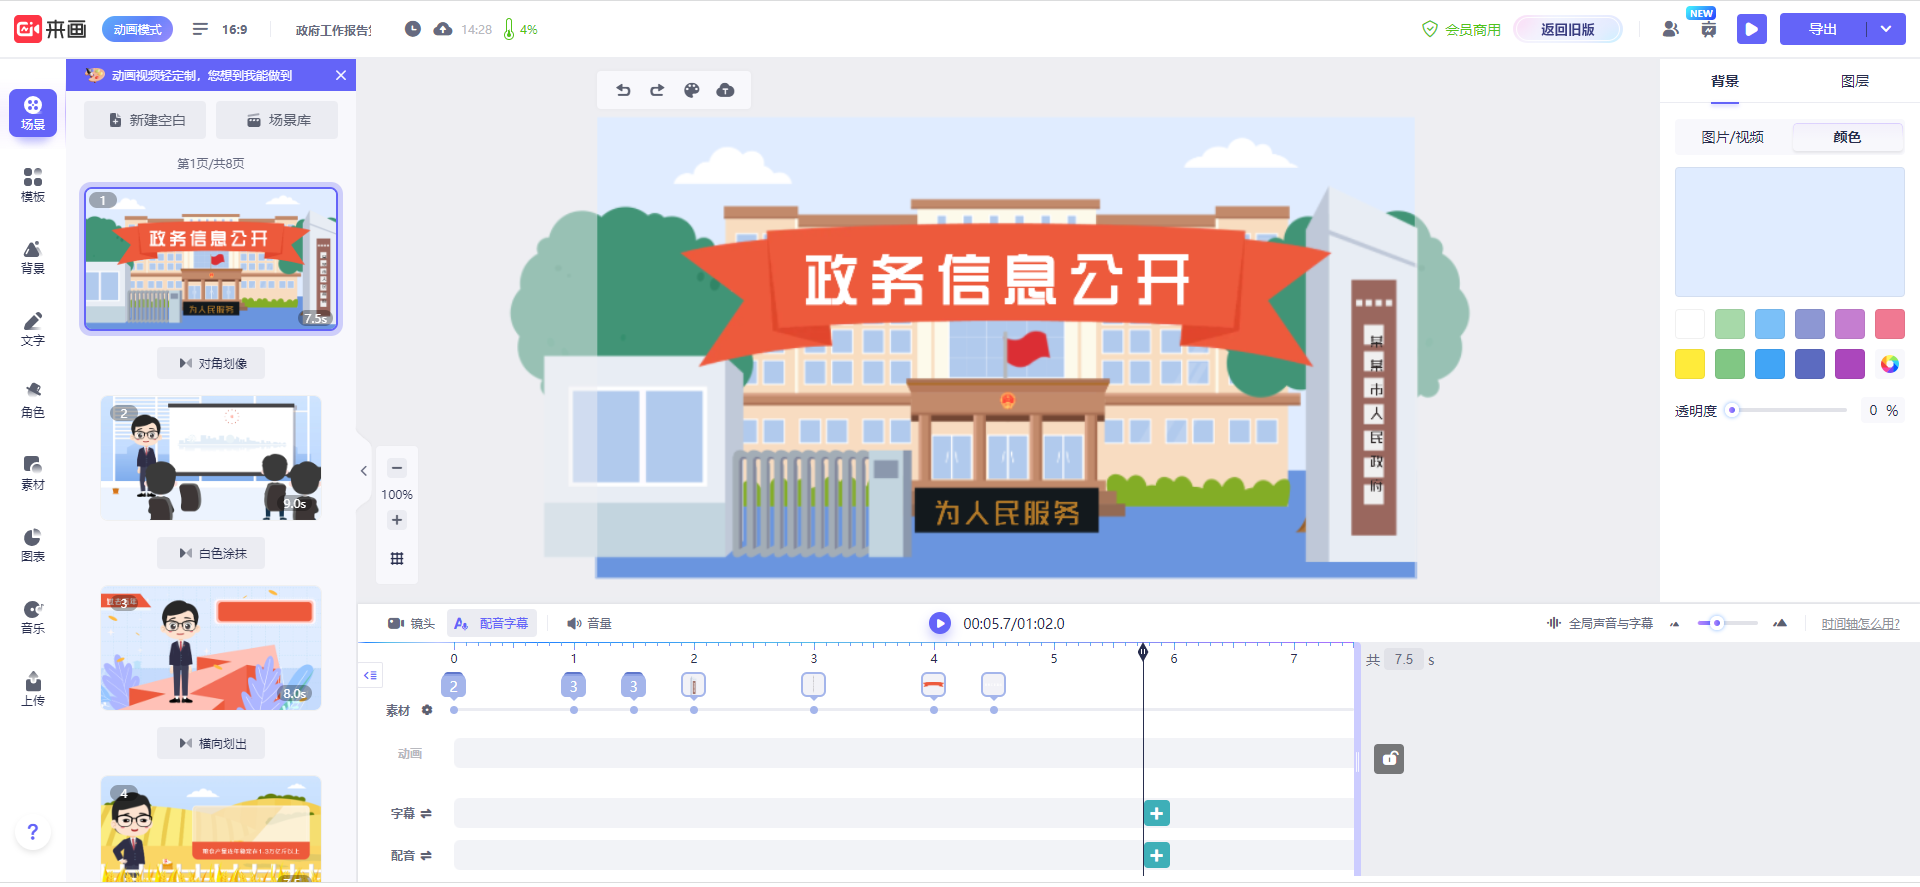Open the 配音字幕 timeline tab

pos(492,623)
